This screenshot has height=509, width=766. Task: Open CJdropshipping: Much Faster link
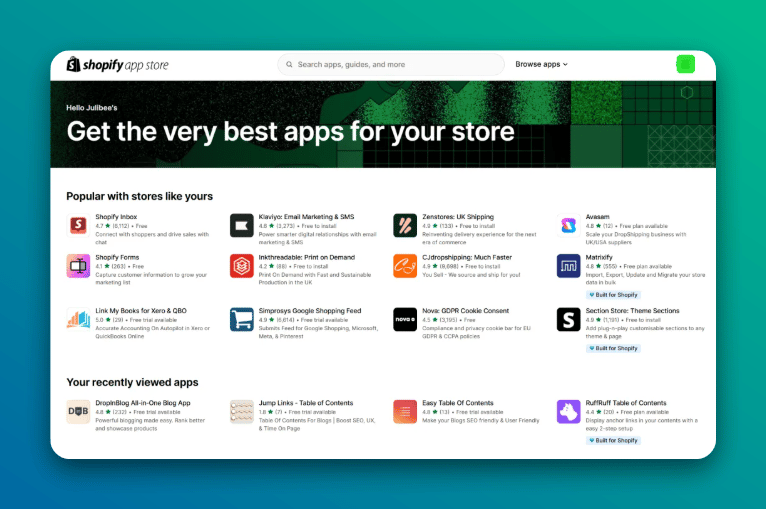click(467, 257)
